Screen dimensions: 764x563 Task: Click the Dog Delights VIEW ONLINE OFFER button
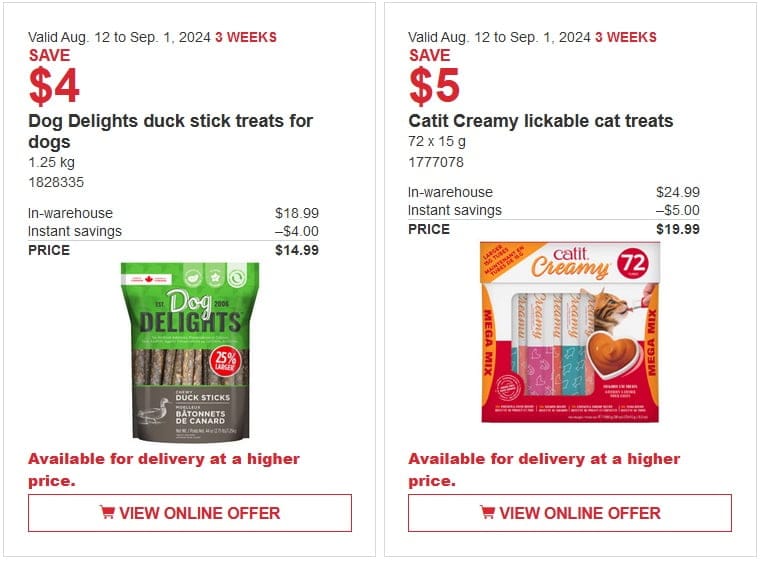(x=190, y=513)
